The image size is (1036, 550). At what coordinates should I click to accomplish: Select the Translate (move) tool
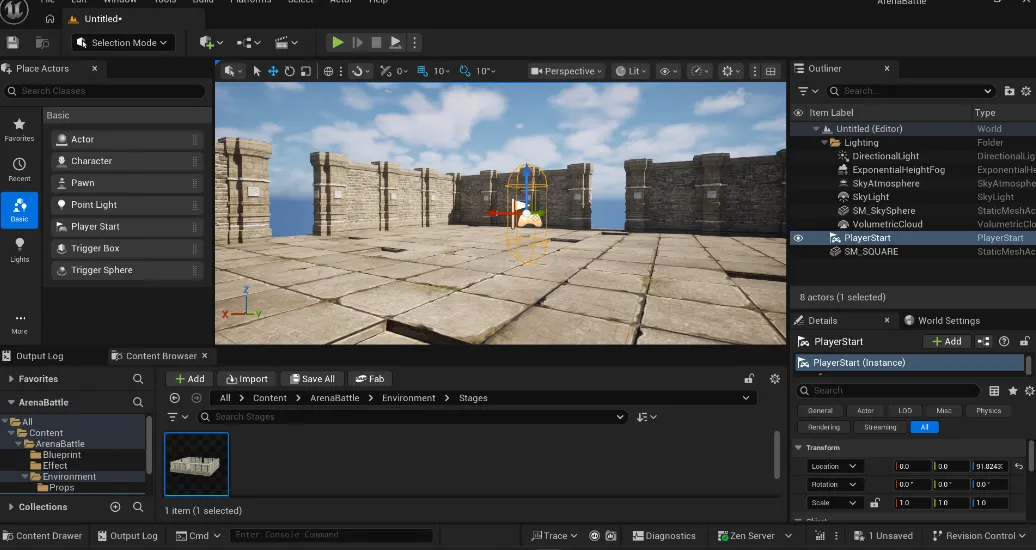273,71
